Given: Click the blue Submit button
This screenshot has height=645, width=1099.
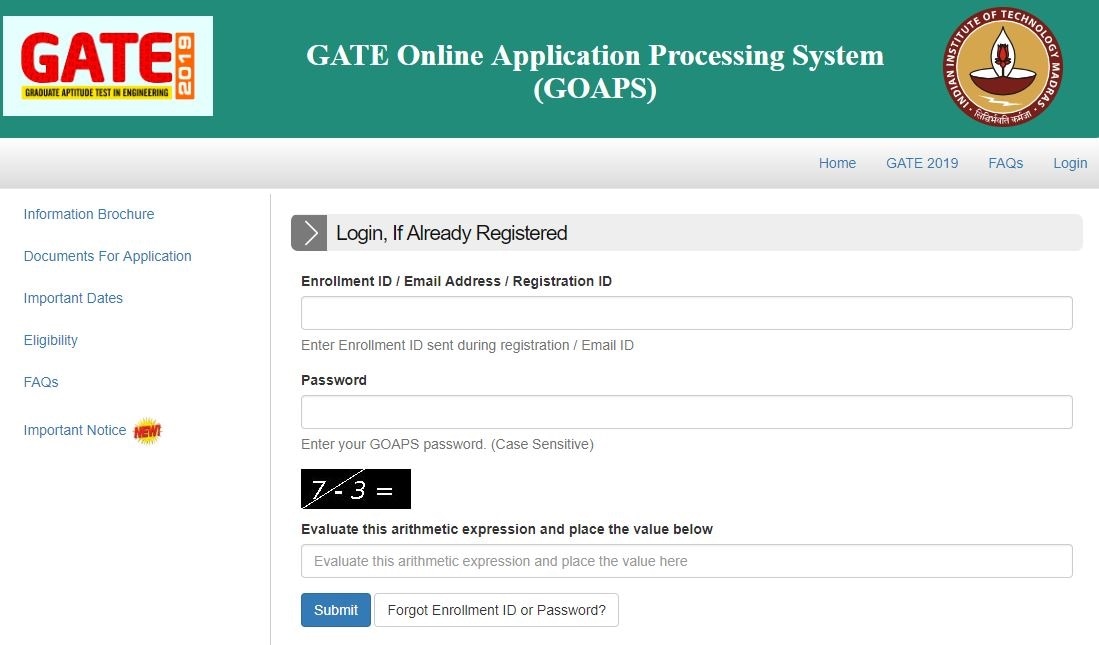Looking at the screenshot, I should 336,610.
